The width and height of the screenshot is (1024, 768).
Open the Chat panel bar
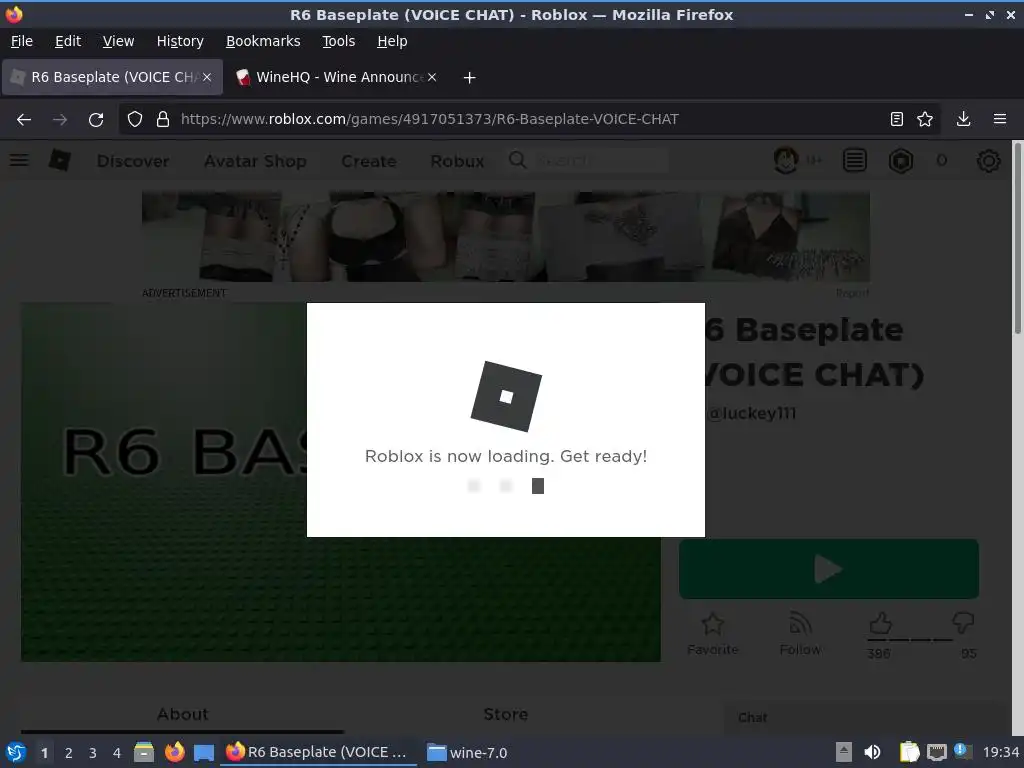coord(867,718)
